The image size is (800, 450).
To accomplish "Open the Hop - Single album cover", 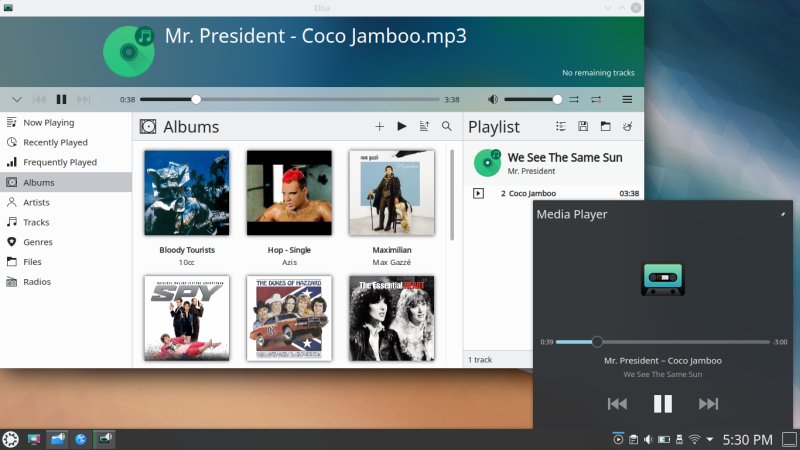I will 289,193.
